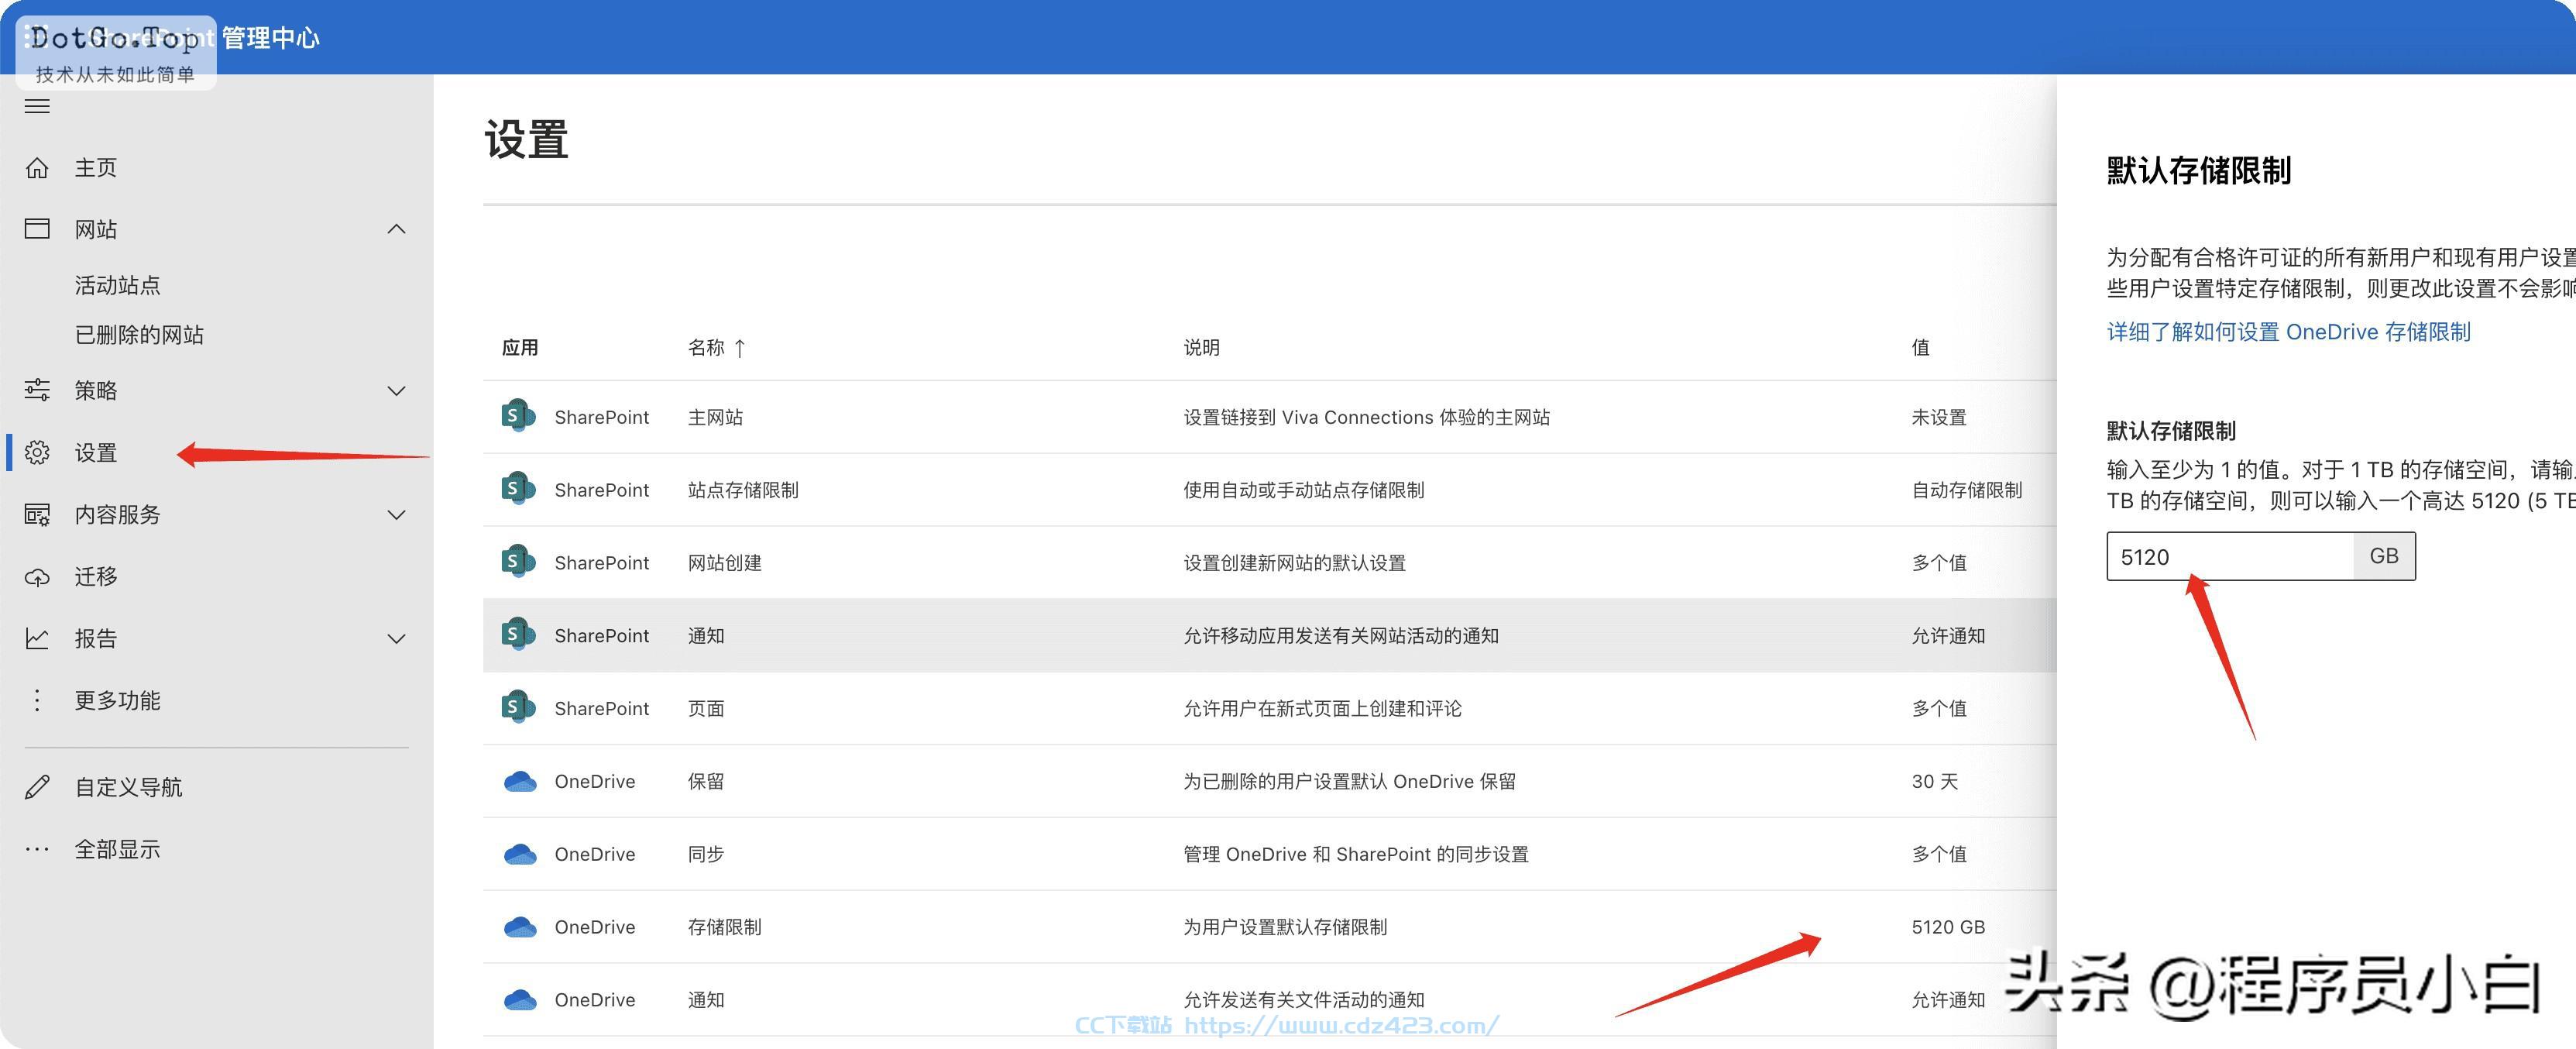Click description 使用自动或手动站点存储限制

1303,489
